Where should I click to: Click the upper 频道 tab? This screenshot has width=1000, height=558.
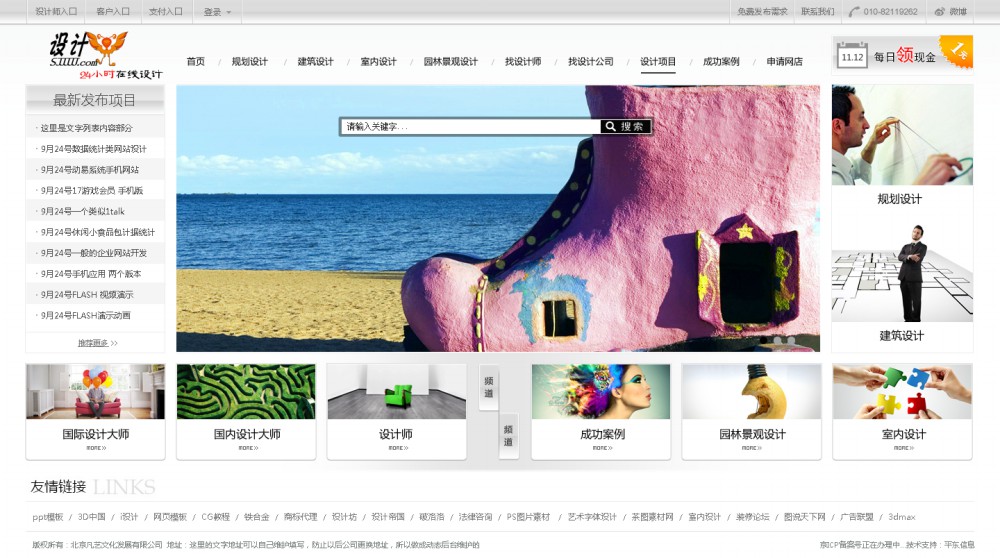(x=489, y=387)
